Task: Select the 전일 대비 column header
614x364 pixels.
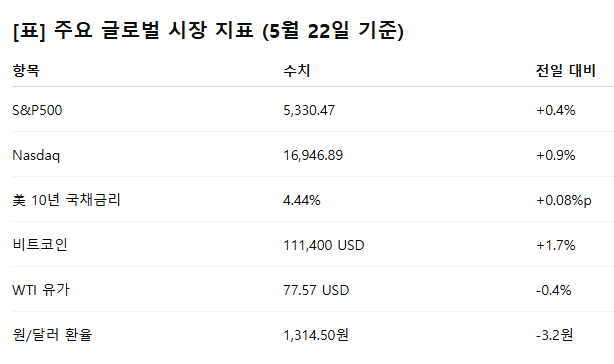Action: coord(565,71)
